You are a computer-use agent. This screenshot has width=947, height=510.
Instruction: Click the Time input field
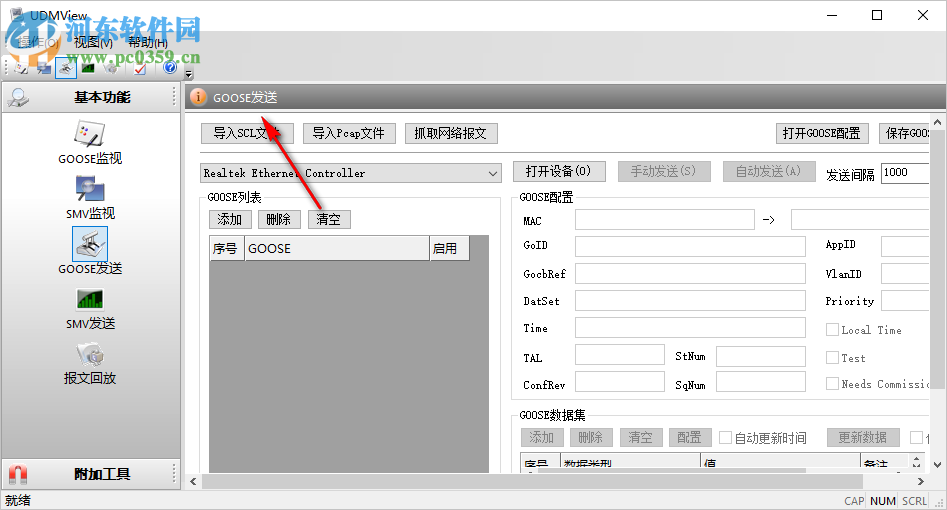click(690, 328)
